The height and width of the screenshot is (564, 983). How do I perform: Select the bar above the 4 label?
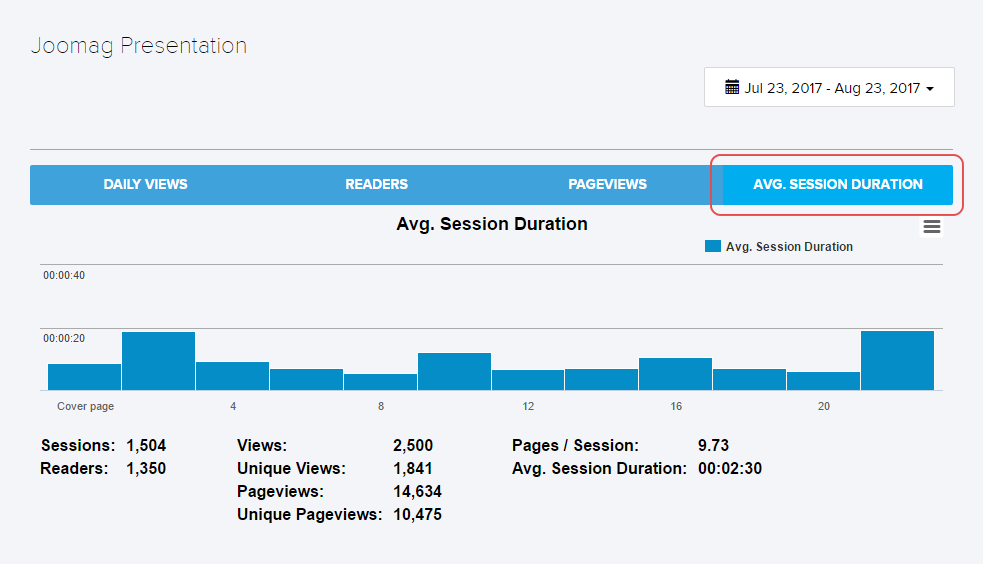232,376
